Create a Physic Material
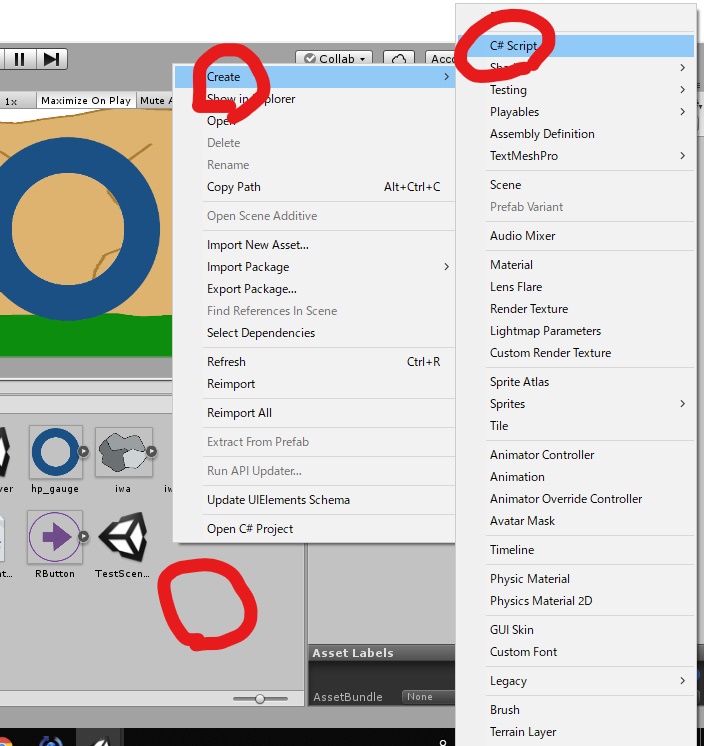The height and width of the screenshot is (746, 704). click(576, 579)
